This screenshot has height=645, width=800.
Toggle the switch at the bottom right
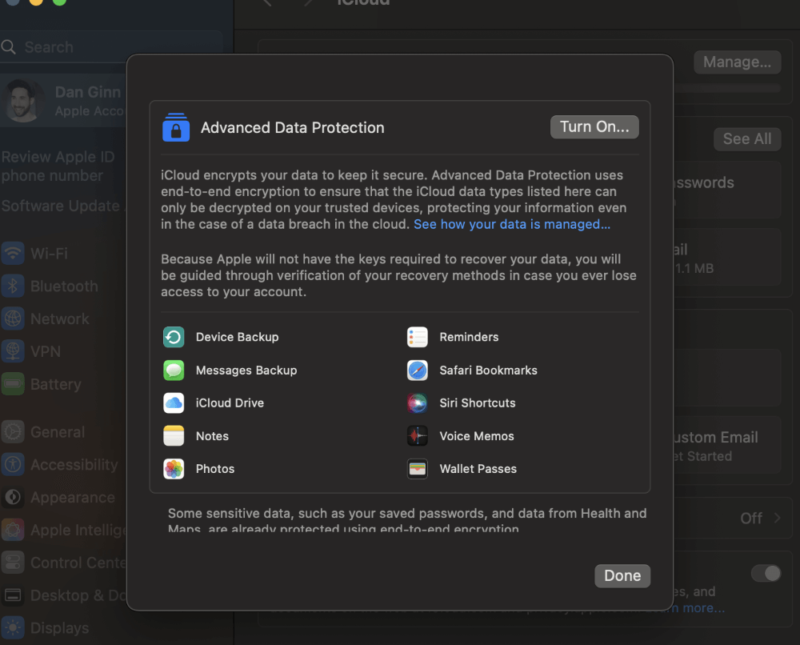pyautogui.click(x=766, y=574)
